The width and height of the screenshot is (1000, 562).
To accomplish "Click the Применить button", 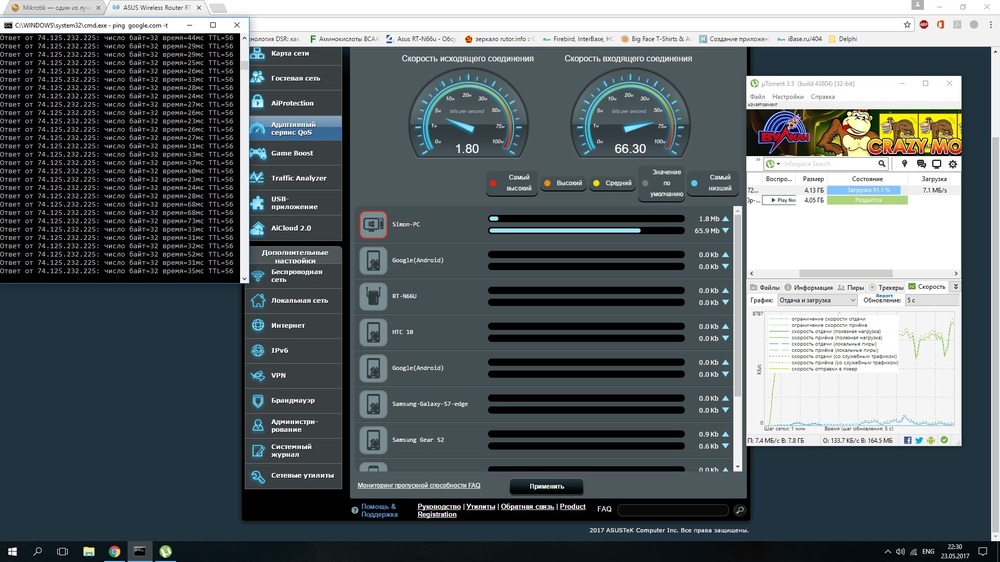I will [547, 486].
